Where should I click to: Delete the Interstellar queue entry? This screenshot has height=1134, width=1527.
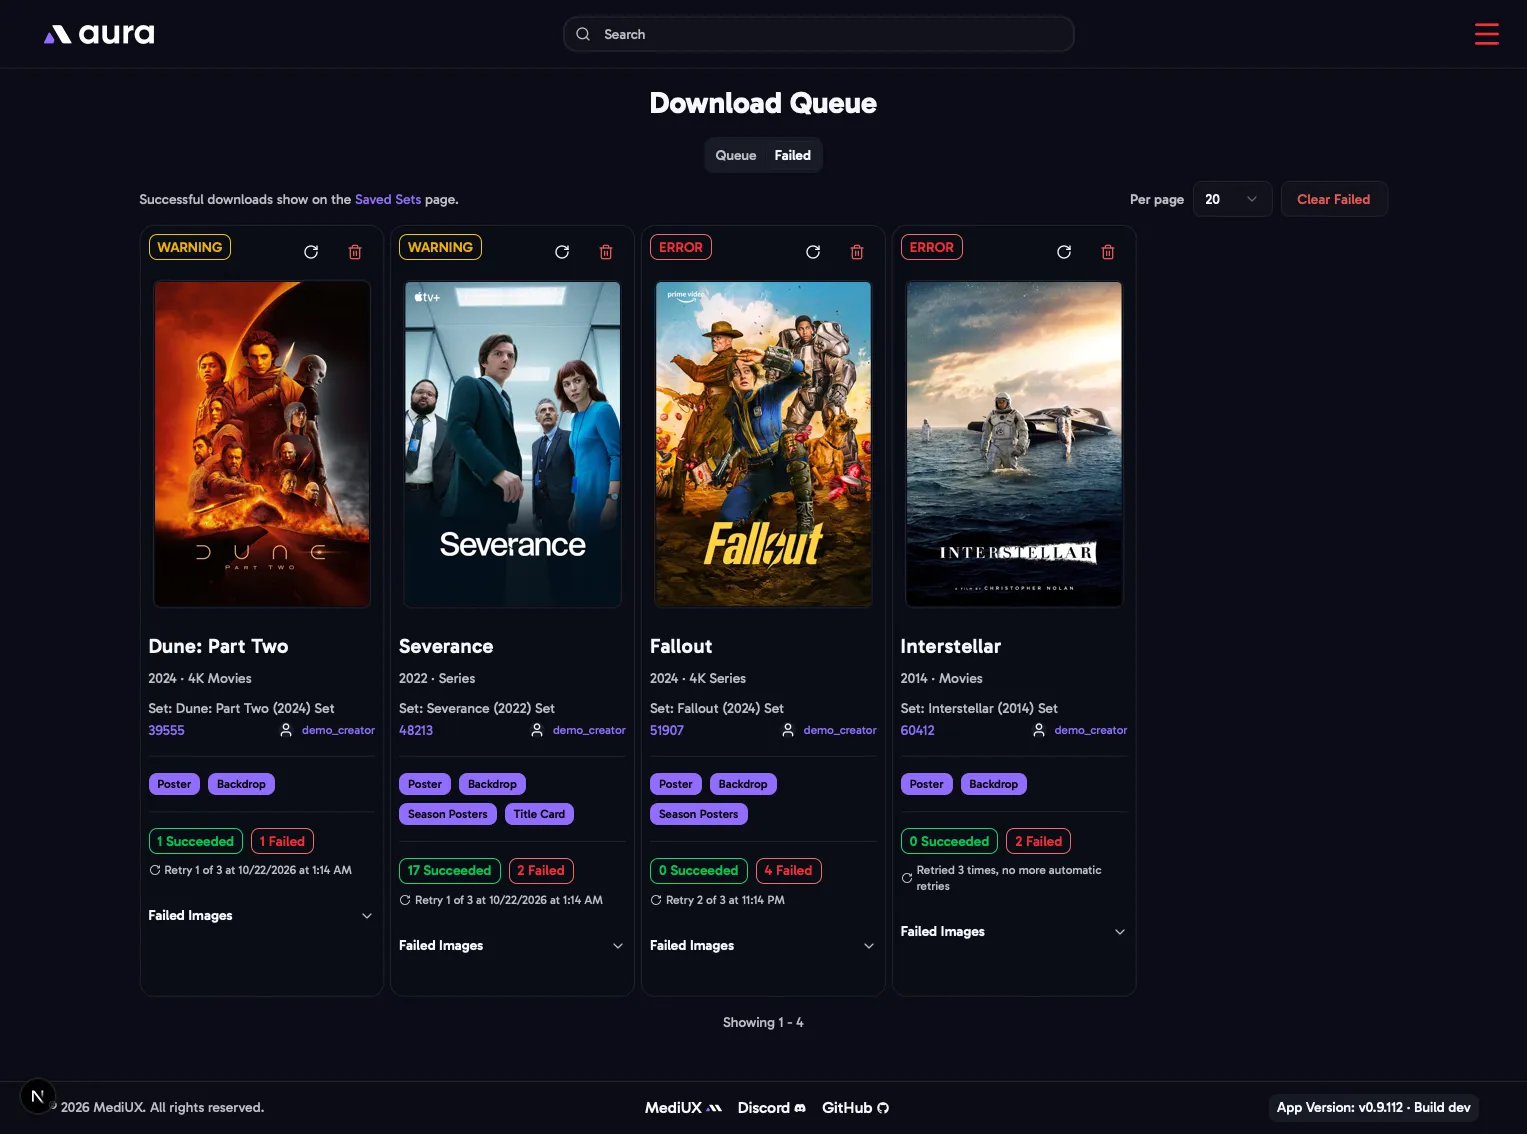pos(1108,252)
